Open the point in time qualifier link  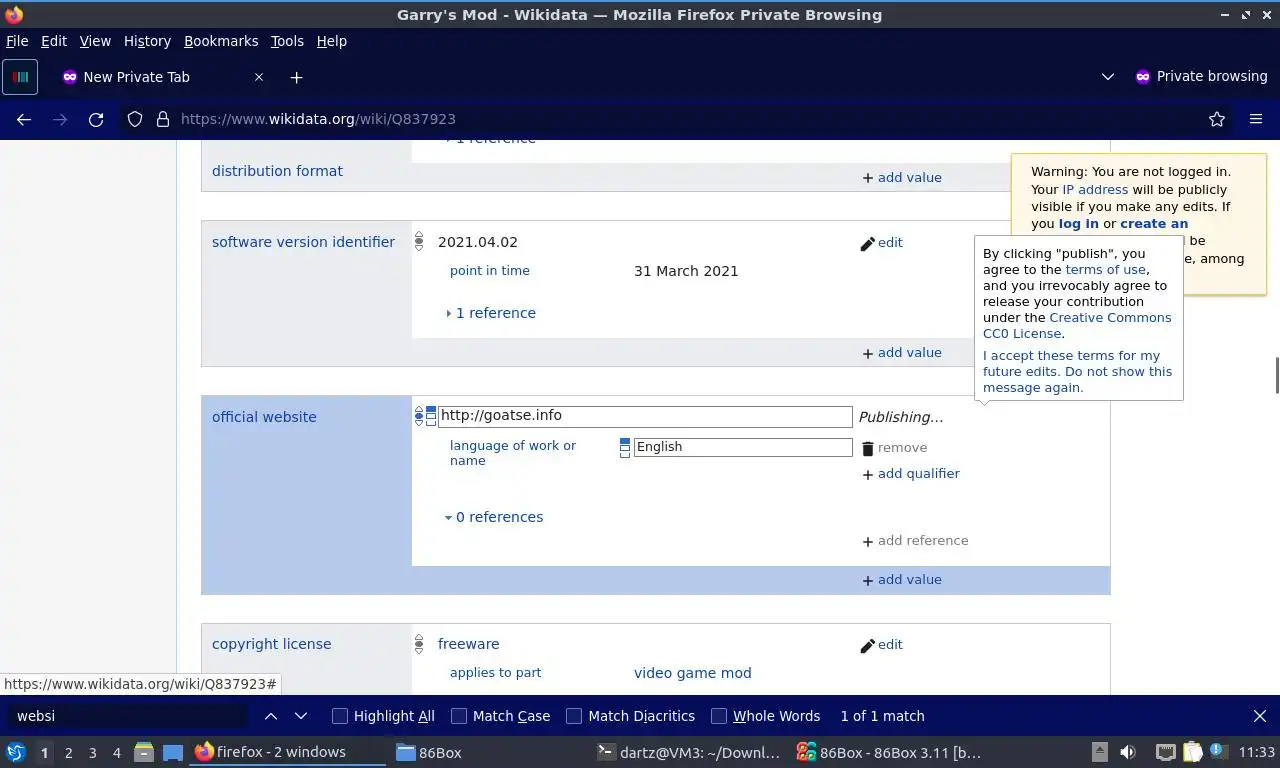pyautogui.click(x=490, y=271)
